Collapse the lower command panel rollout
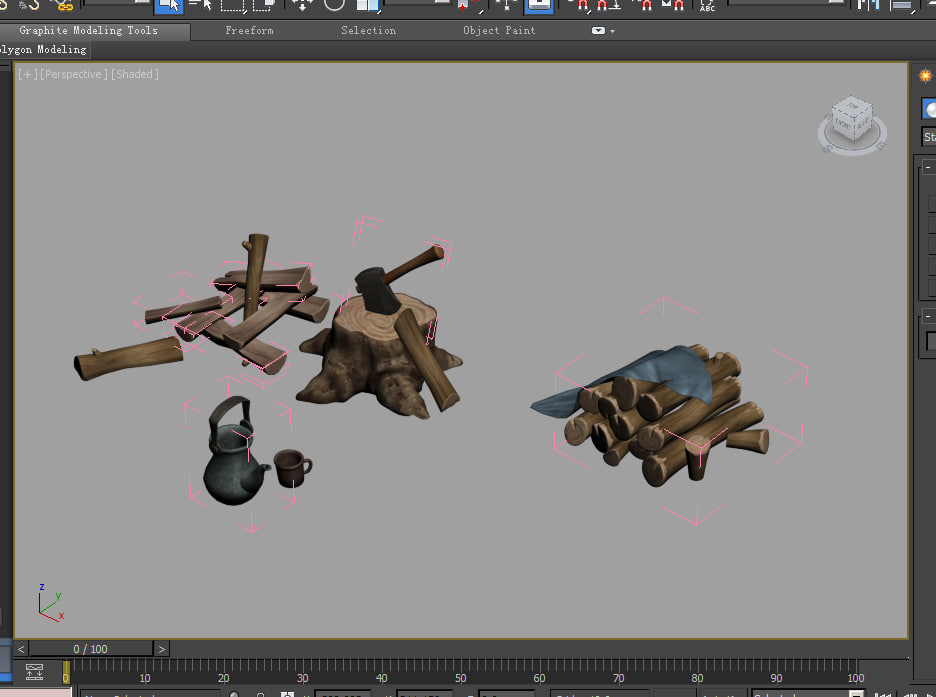 (x=928, y=316)
